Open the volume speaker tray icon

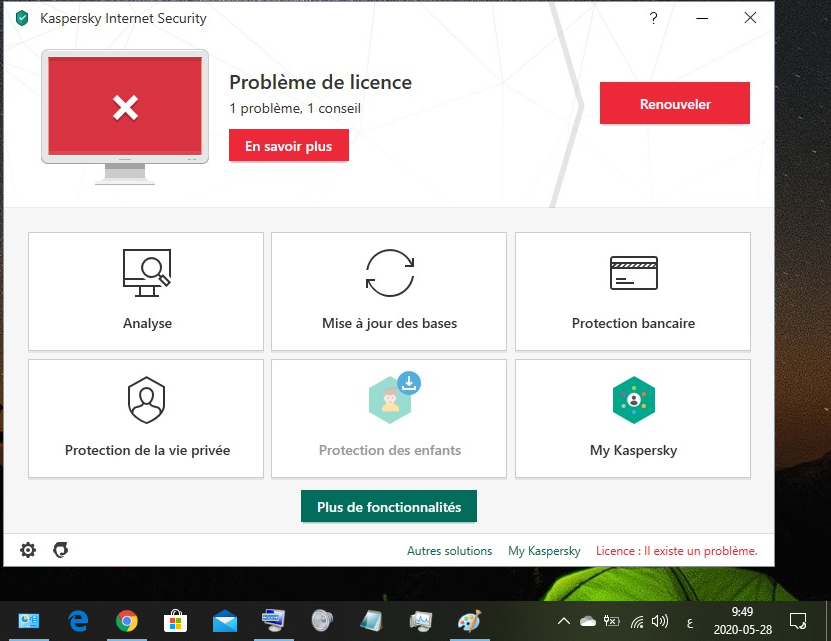(660, 621)
